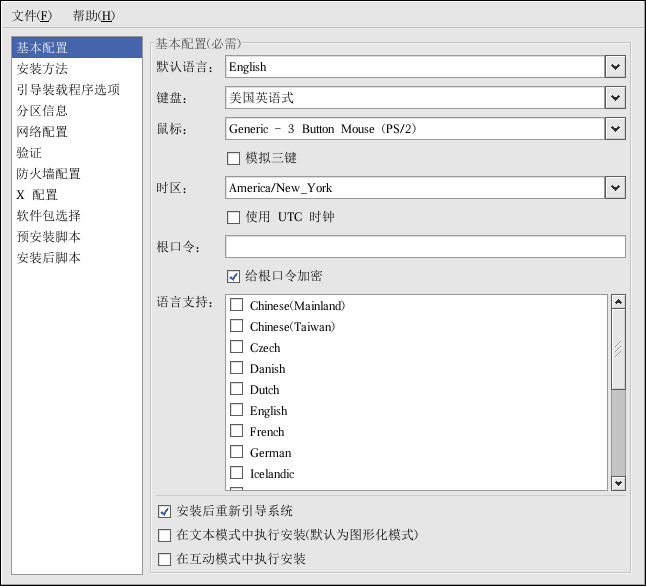Open the 帮助(H) menu
The height and width of the screenshot is (586, 646).
[x=93, y=16]
